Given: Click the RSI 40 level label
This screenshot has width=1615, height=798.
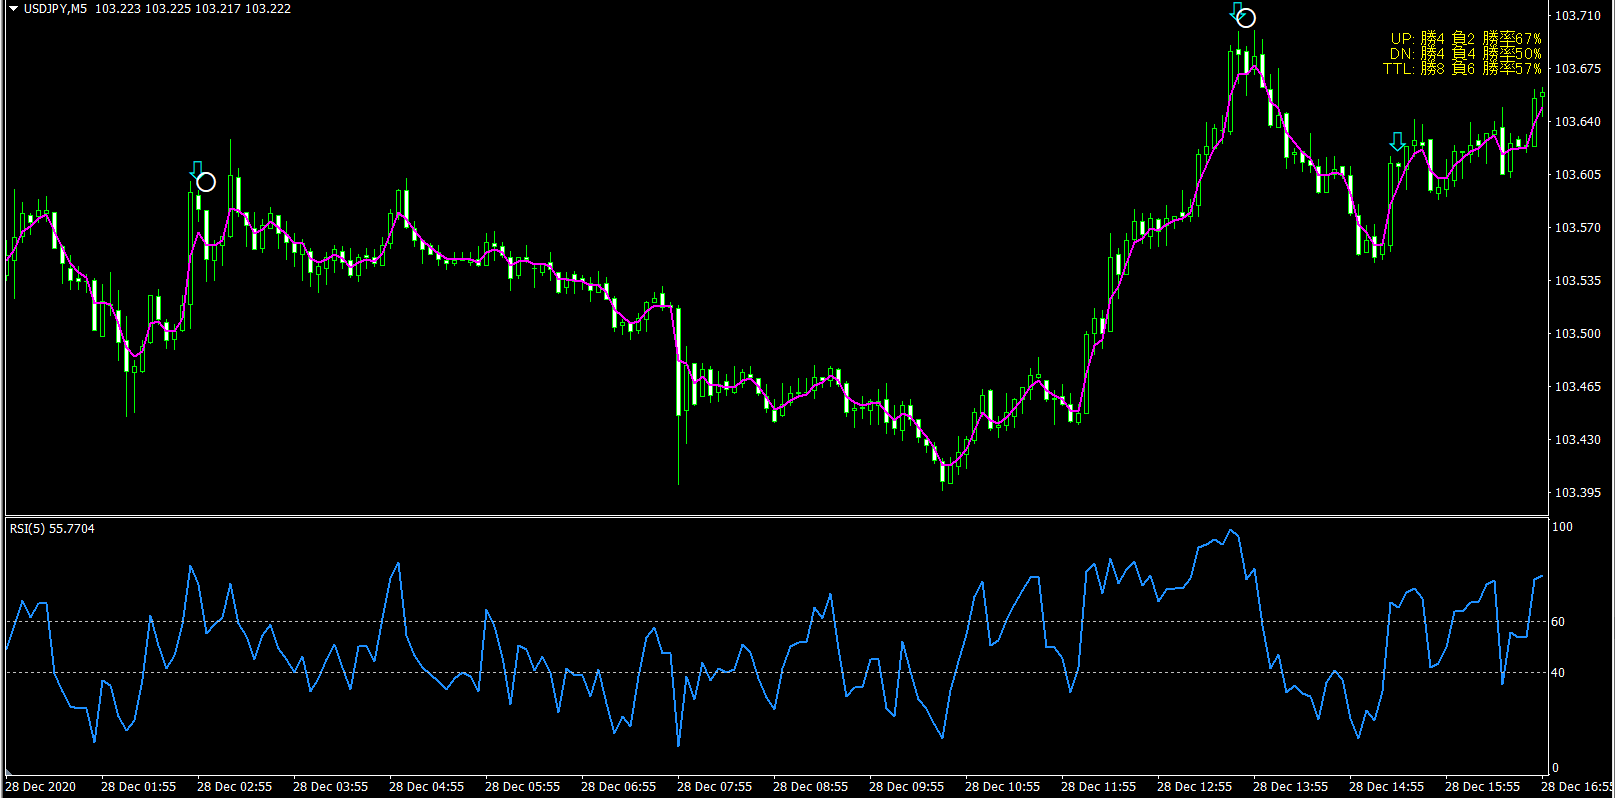Looking at the screenshot, I should click(1558, 673).
